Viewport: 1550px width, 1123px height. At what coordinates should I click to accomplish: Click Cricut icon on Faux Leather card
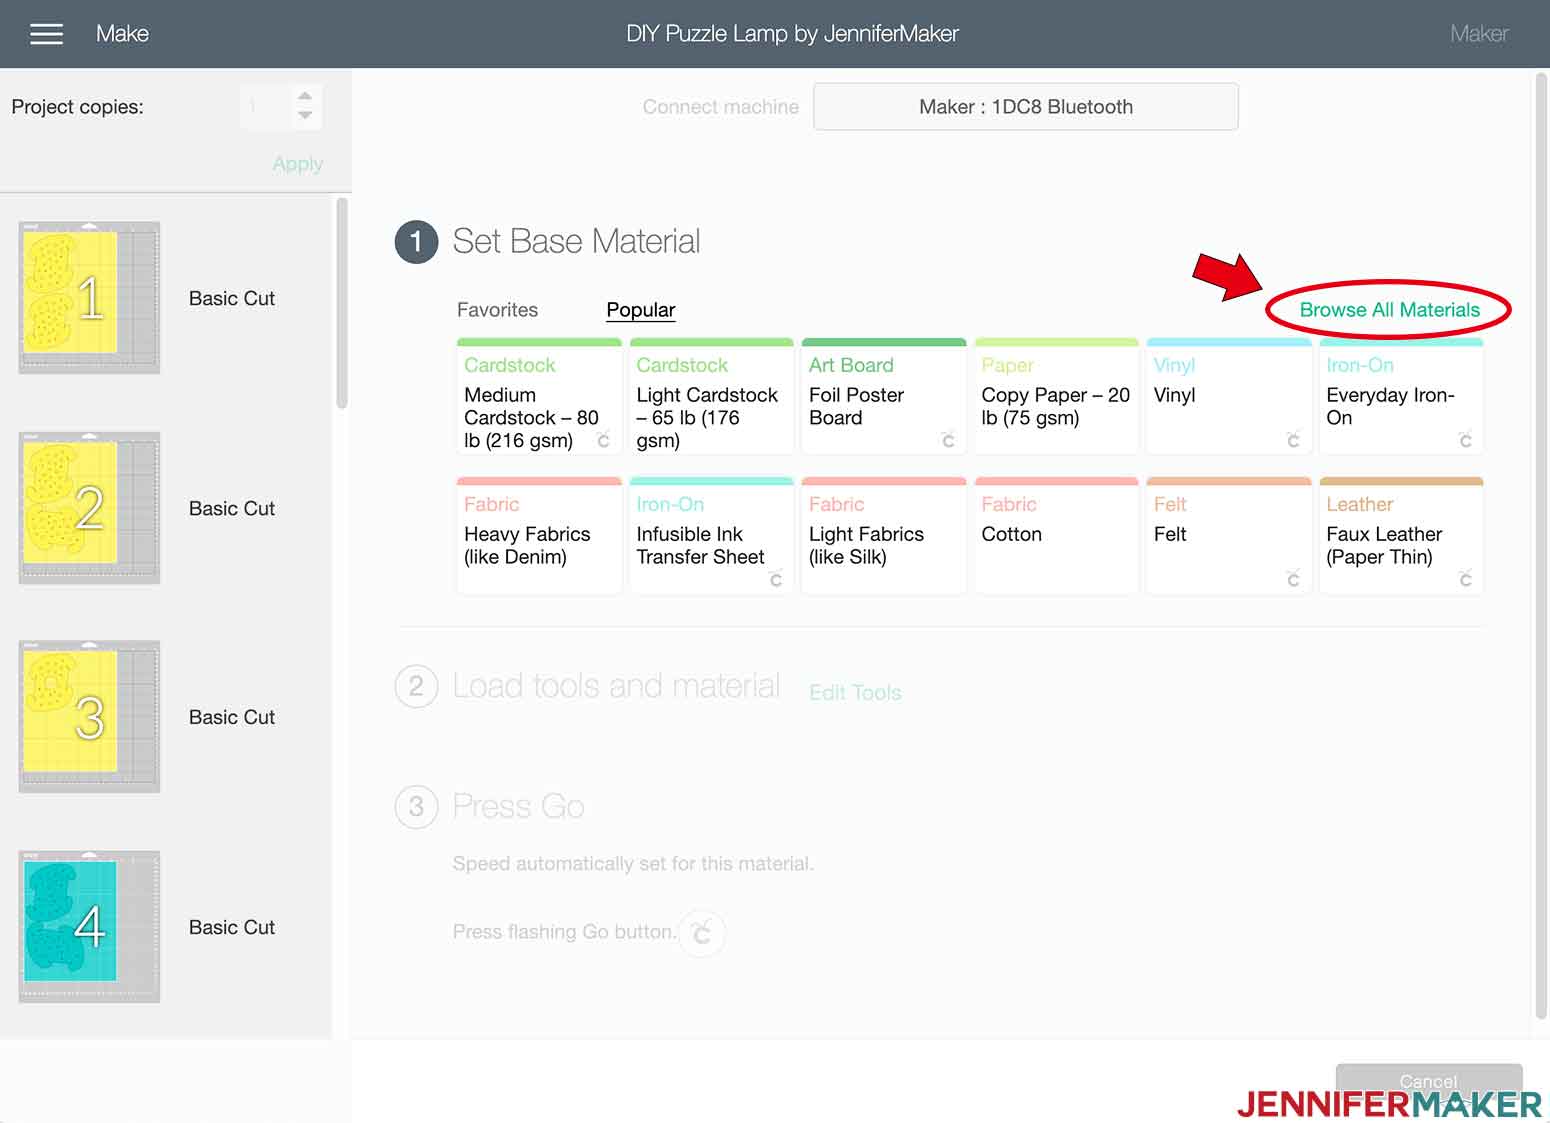(x=1465, y=579)
